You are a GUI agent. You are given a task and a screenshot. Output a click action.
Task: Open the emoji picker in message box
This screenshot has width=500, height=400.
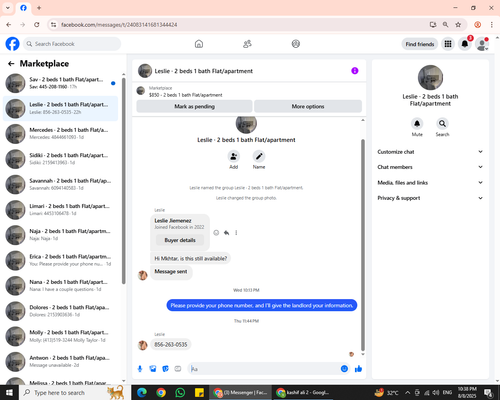(x=344, y=369)
